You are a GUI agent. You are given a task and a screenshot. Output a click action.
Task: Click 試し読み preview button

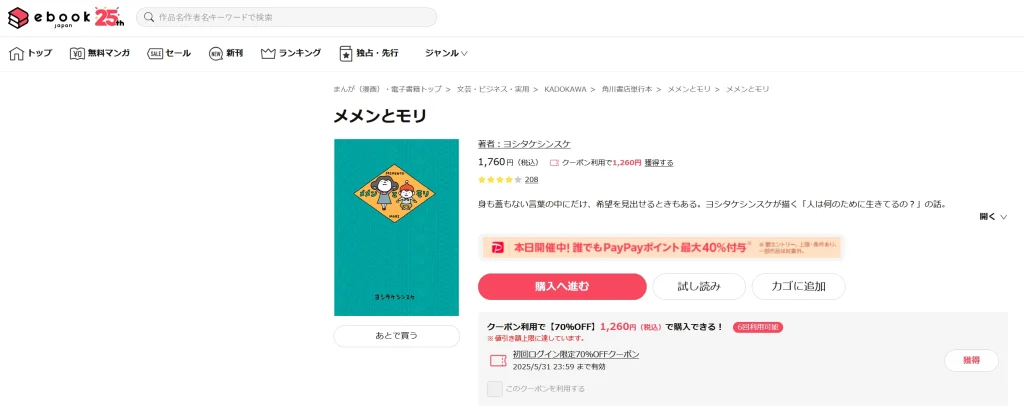[x=699, y=286]
